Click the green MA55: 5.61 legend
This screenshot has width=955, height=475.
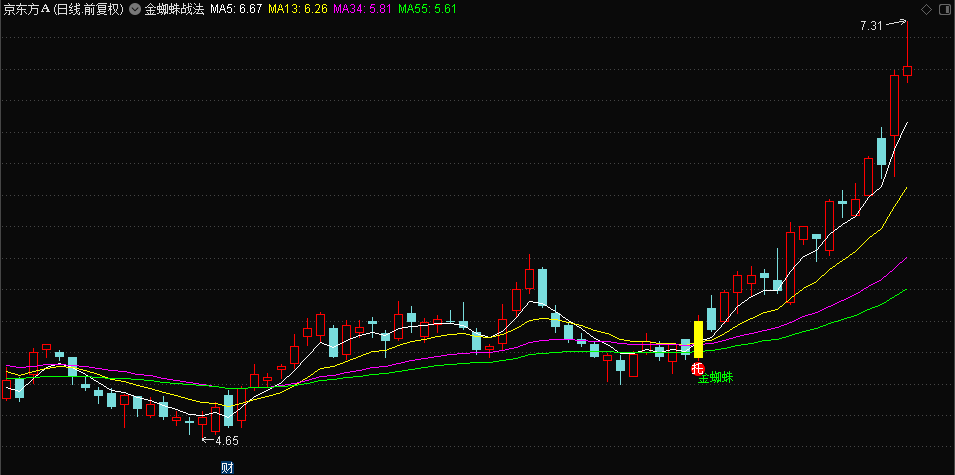pos(427,9)
